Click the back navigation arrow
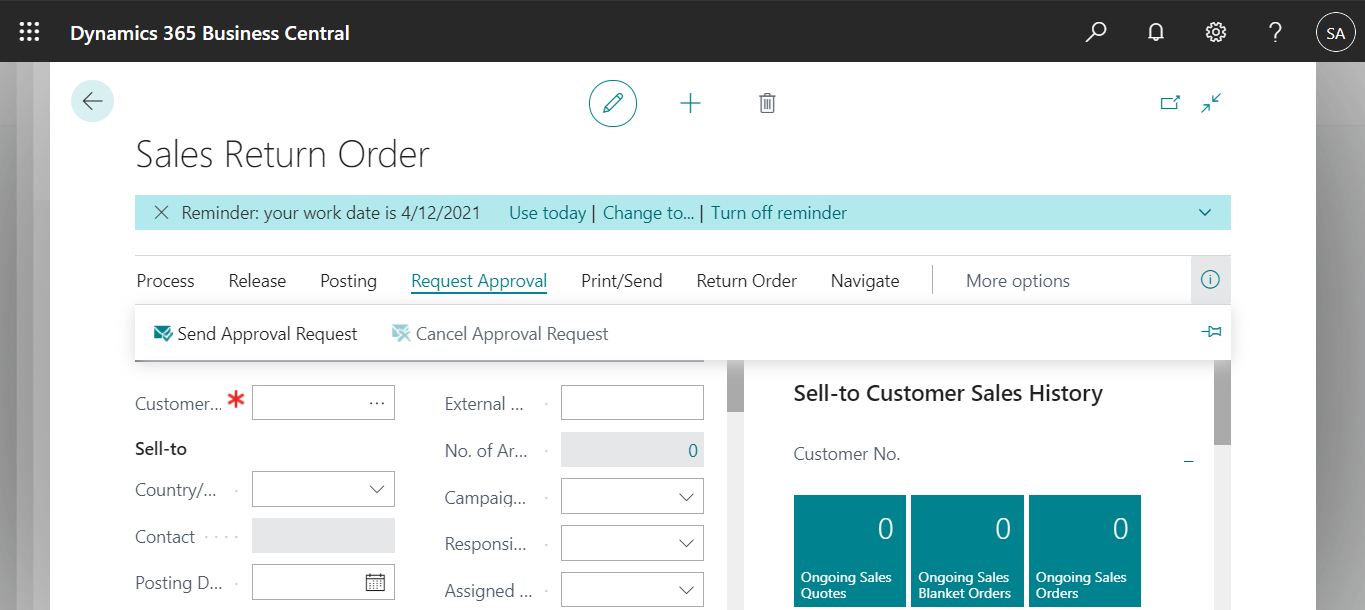 92,101
